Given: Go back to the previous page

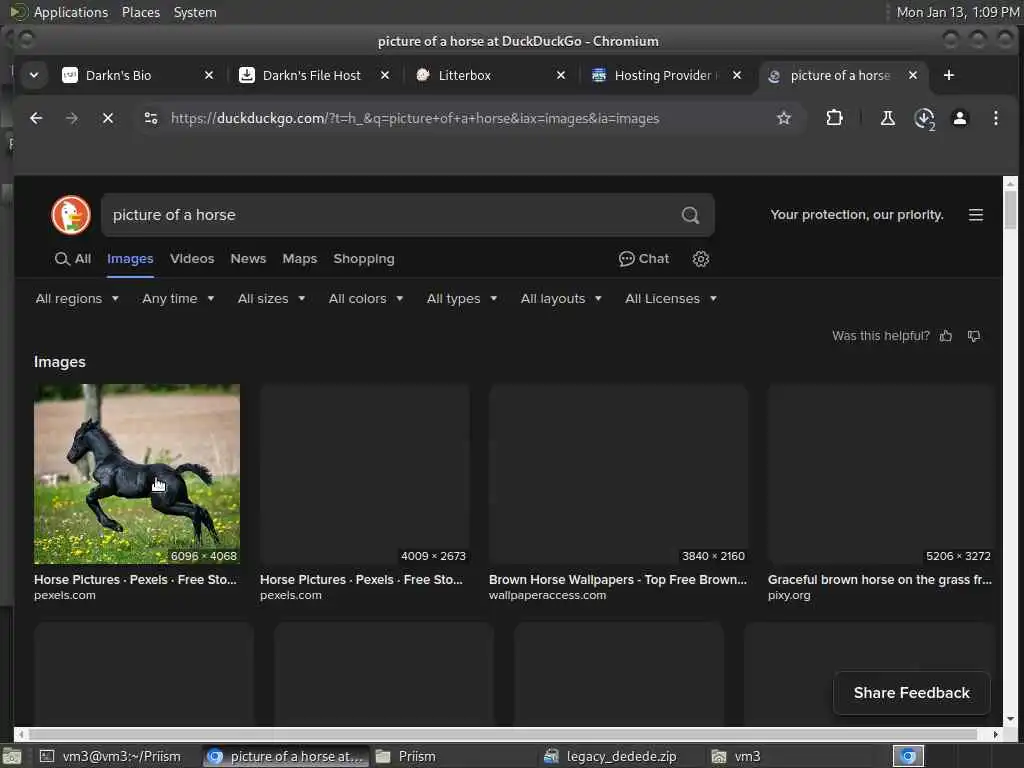Looking at the screenshot, I should pos(36,118).
